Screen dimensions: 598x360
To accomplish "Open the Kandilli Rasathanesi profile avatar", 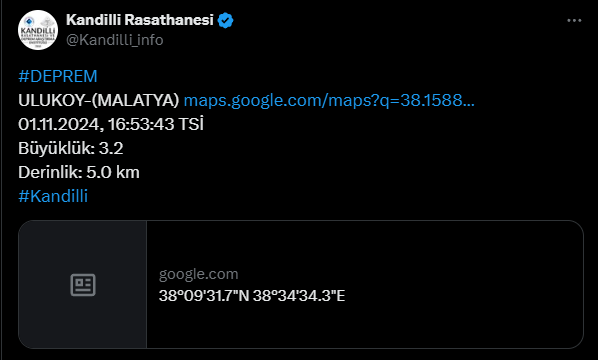I will click(38, 30).
